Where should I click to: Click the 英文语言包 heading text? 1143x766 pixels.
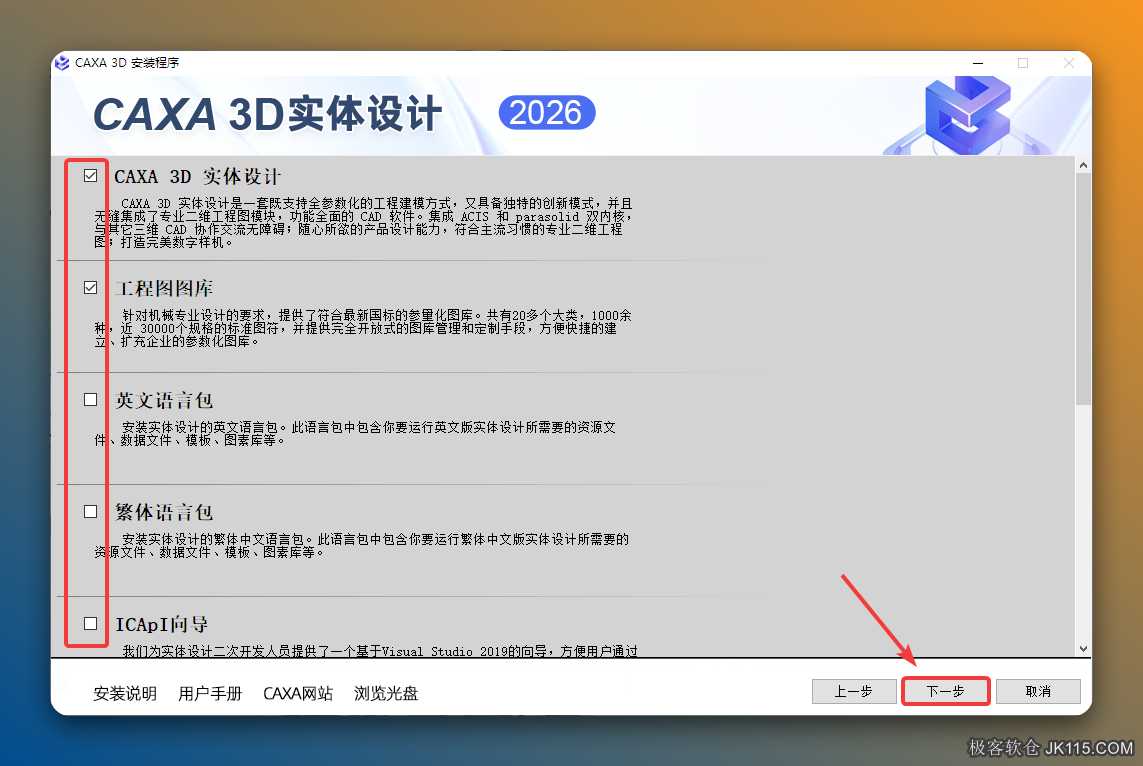coord(164,400)
